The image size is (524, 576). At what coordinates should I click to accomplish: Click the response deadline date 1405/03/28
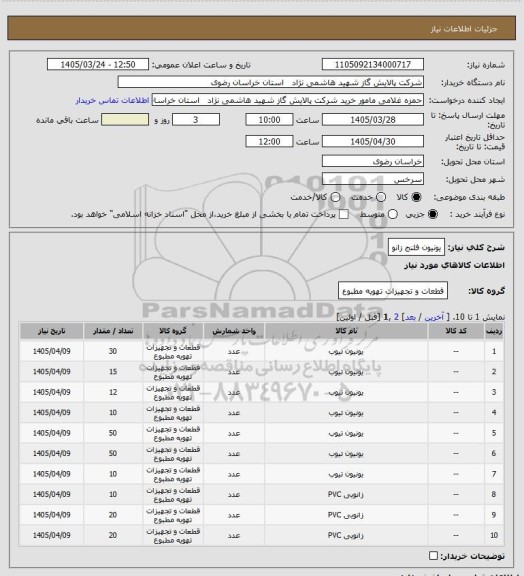[373, 120]
